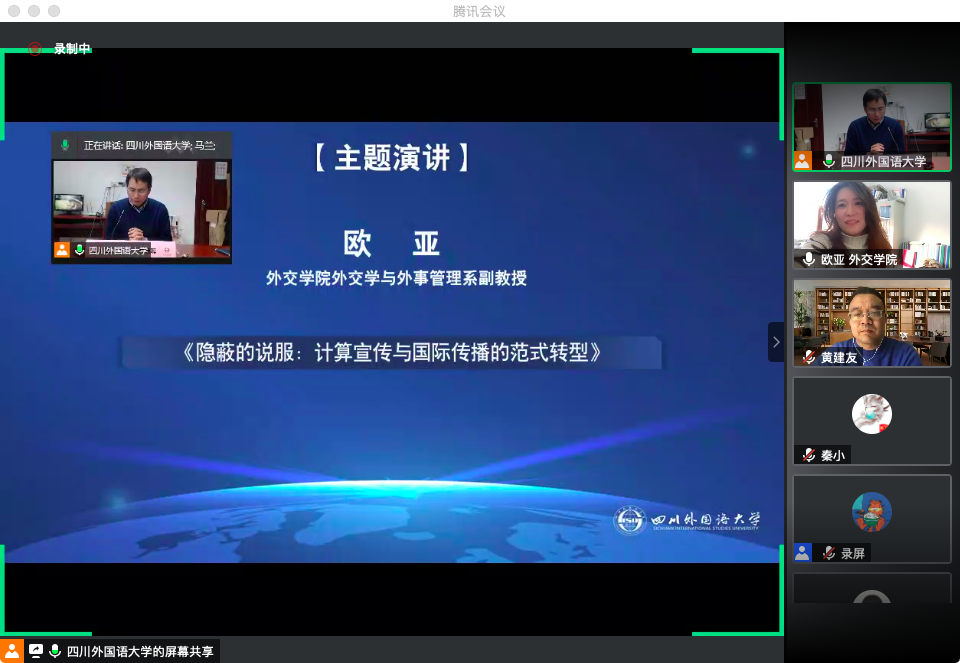Click the red recording indicator icon

pyautogui.click(x=35, y=48)
